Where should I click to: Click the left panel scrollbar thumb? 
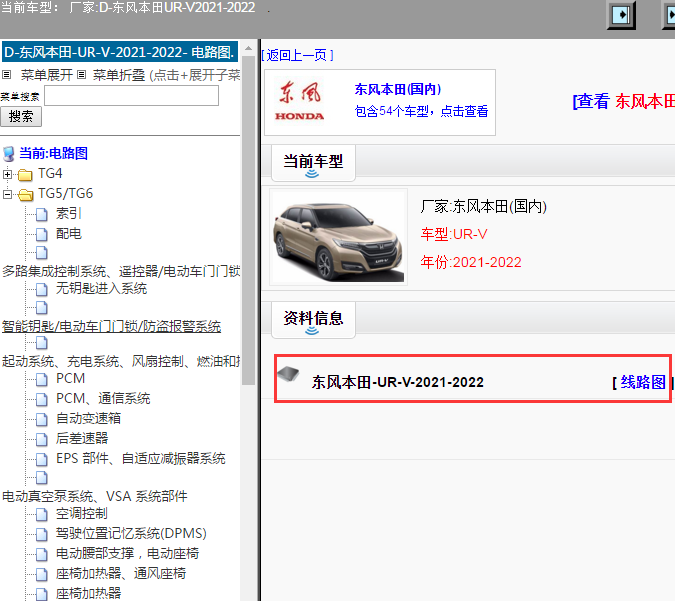coord(248,220)
